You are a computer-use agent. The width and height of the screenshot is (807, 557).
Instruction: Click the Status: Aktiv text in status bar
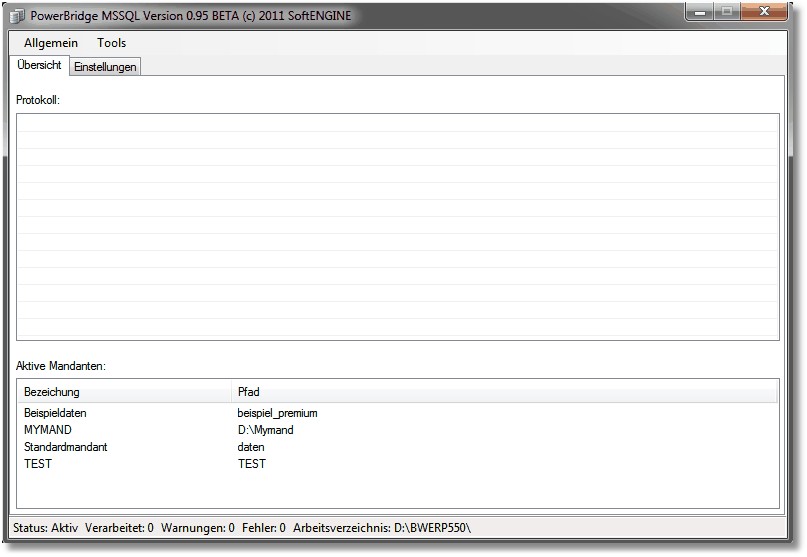tap(45, 527)
